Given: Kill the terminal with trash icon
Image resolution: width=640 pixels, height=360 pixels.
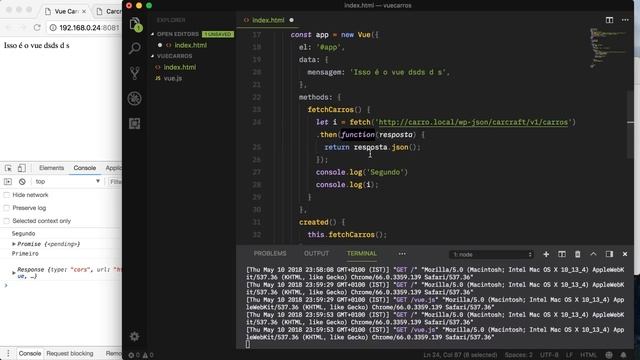Looking at the screenshot, I should click(x=578, y=254).
